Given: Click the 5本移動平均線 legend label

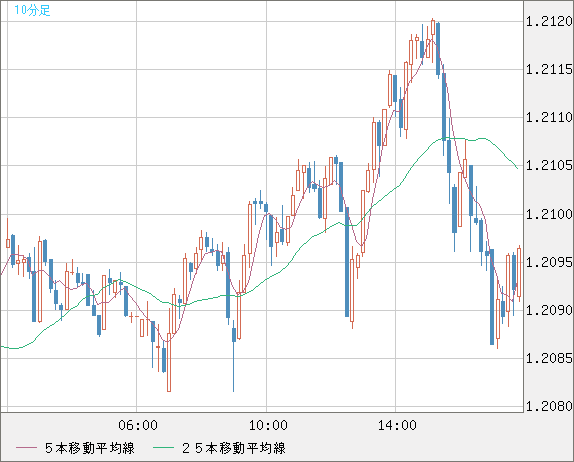Looking at the screenshot, I should coord(90,448).
